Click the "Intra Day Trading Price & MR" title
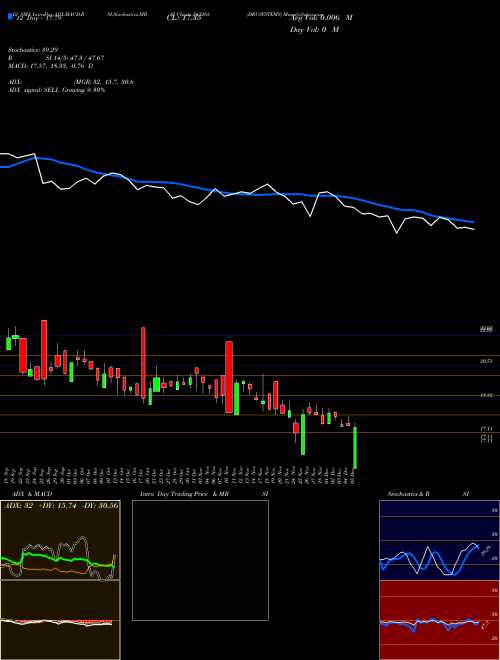This screenshot has height=660, width=500. pos(185,494)
